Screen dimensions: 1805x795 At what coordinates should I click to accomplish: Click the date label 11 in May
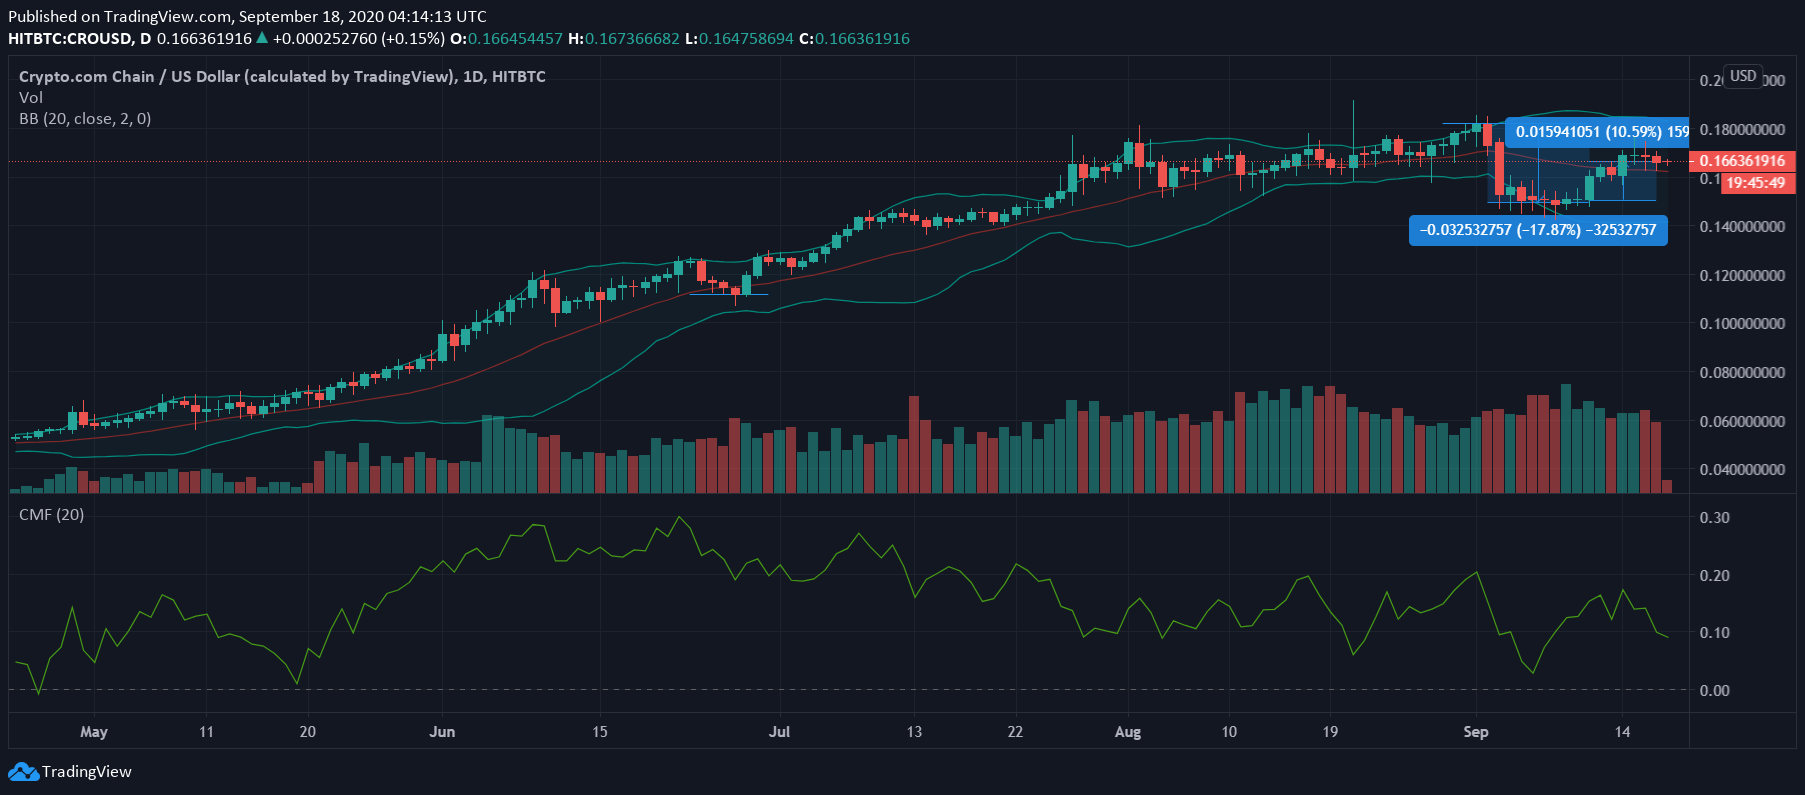tap(206, 732)
